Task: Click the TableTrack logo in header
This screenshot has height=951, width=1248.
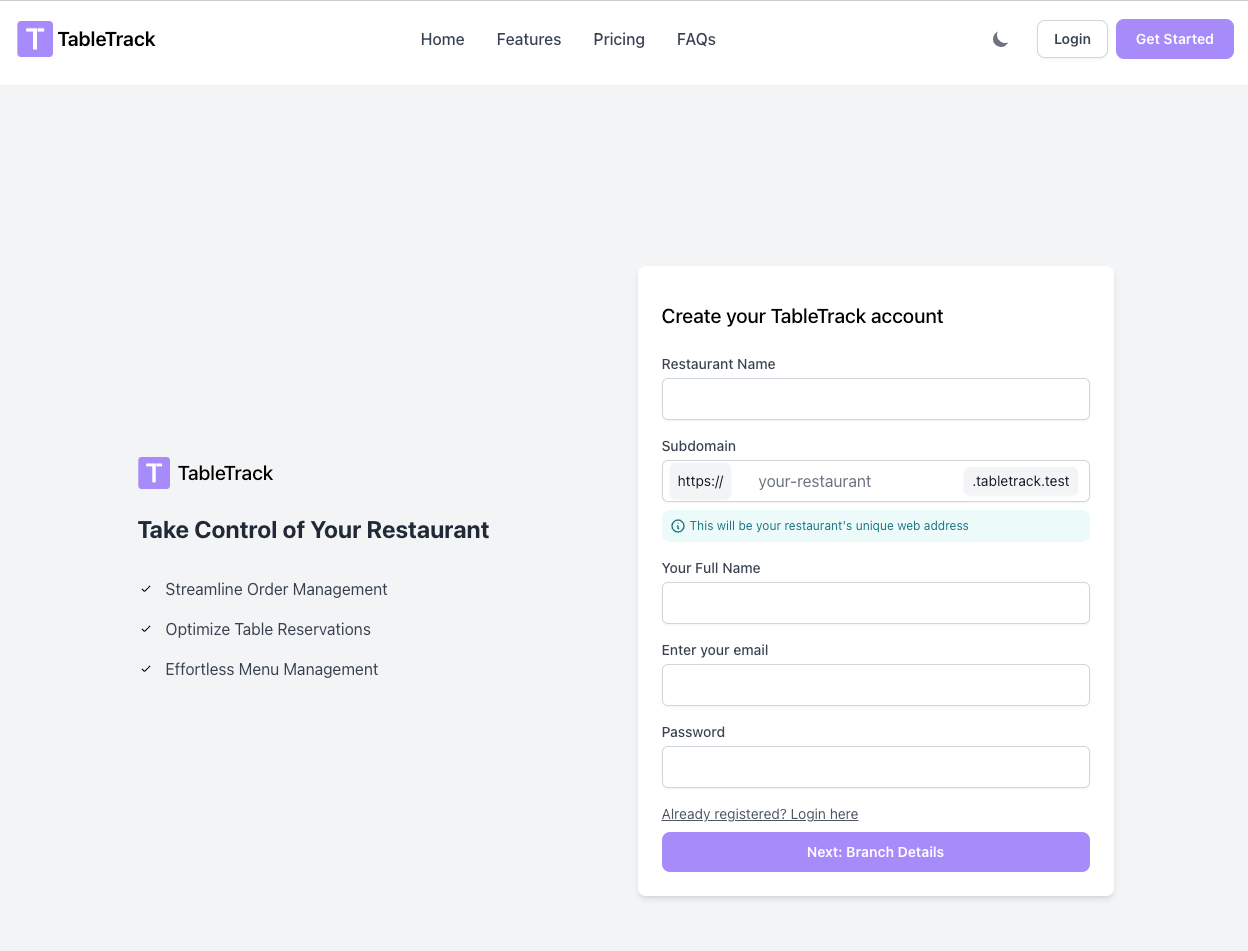Action: (x=87, y=39)
